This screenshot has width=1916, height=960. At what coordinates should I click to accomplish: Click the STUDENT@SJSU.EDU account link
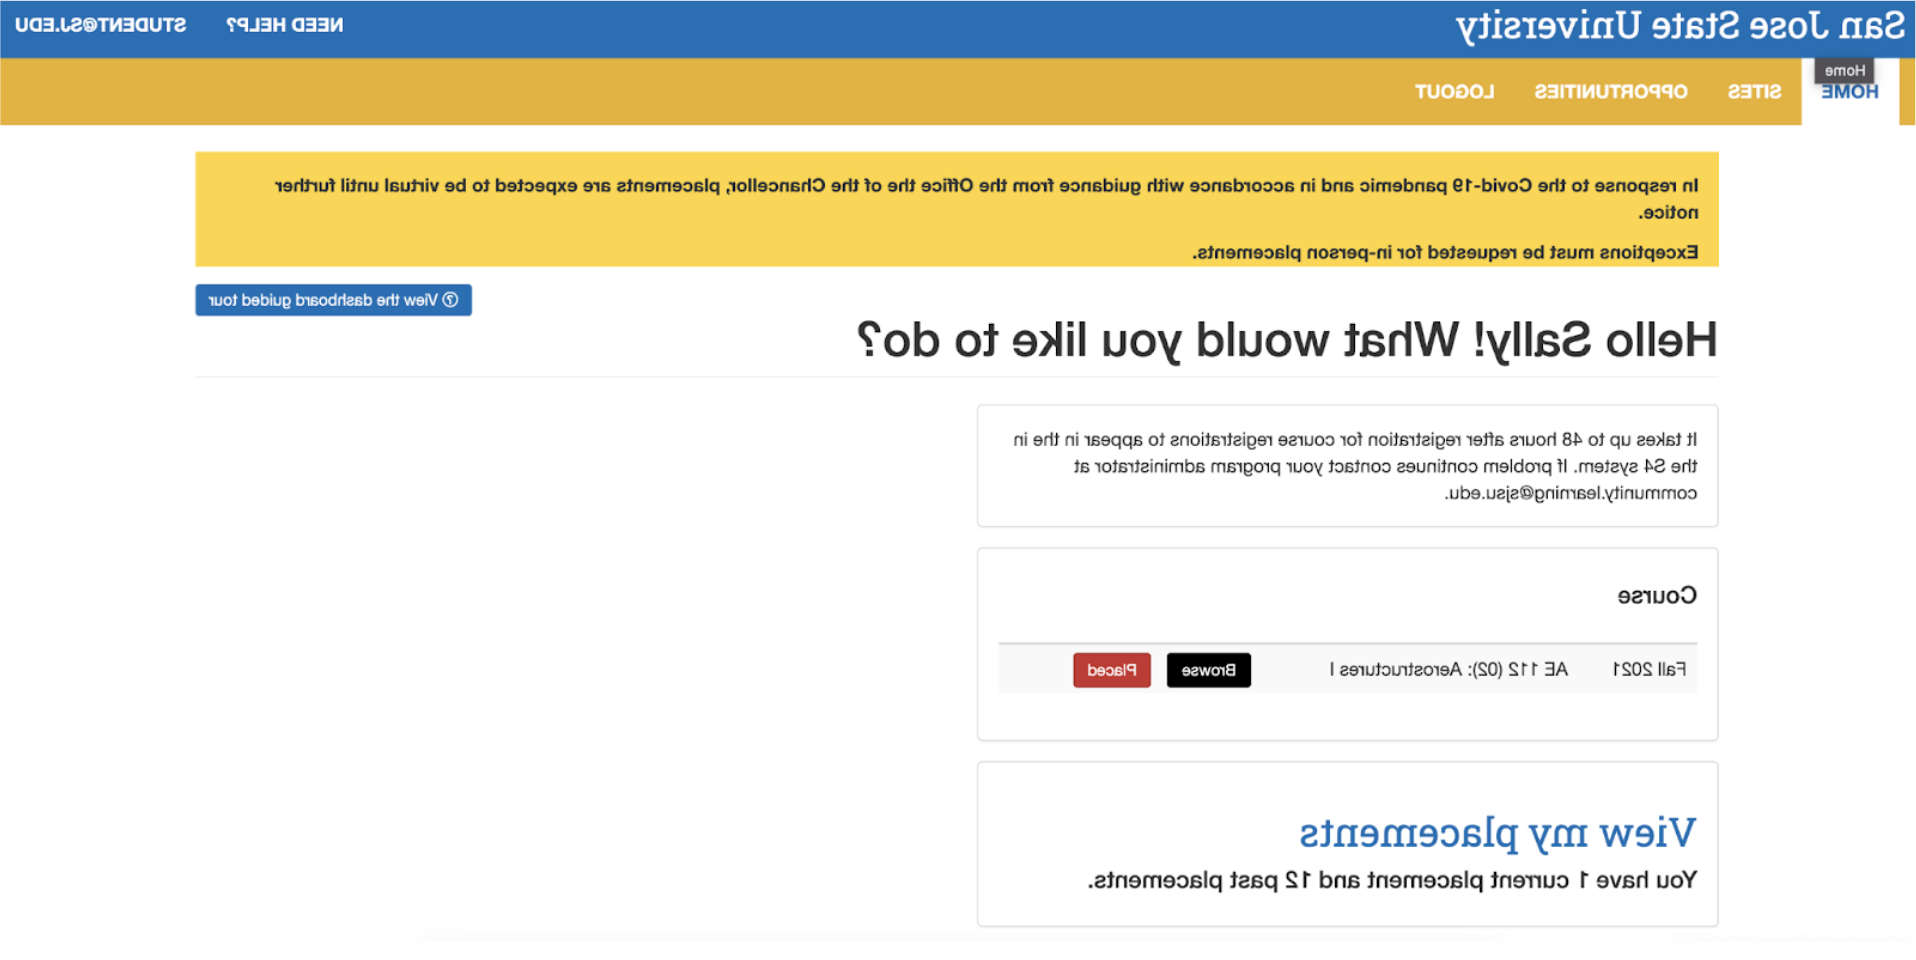pos(101,25)
